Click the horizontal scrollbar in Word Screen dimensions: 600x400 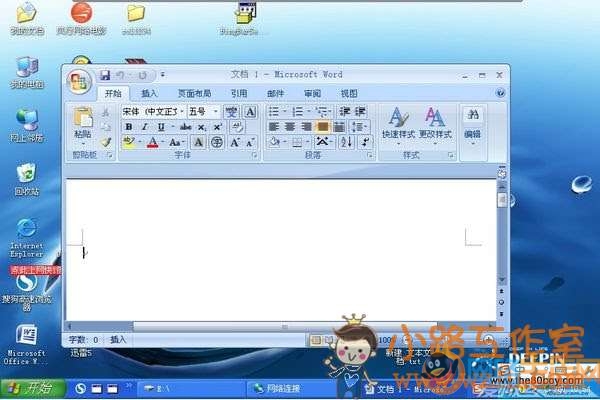click(285, 327)
